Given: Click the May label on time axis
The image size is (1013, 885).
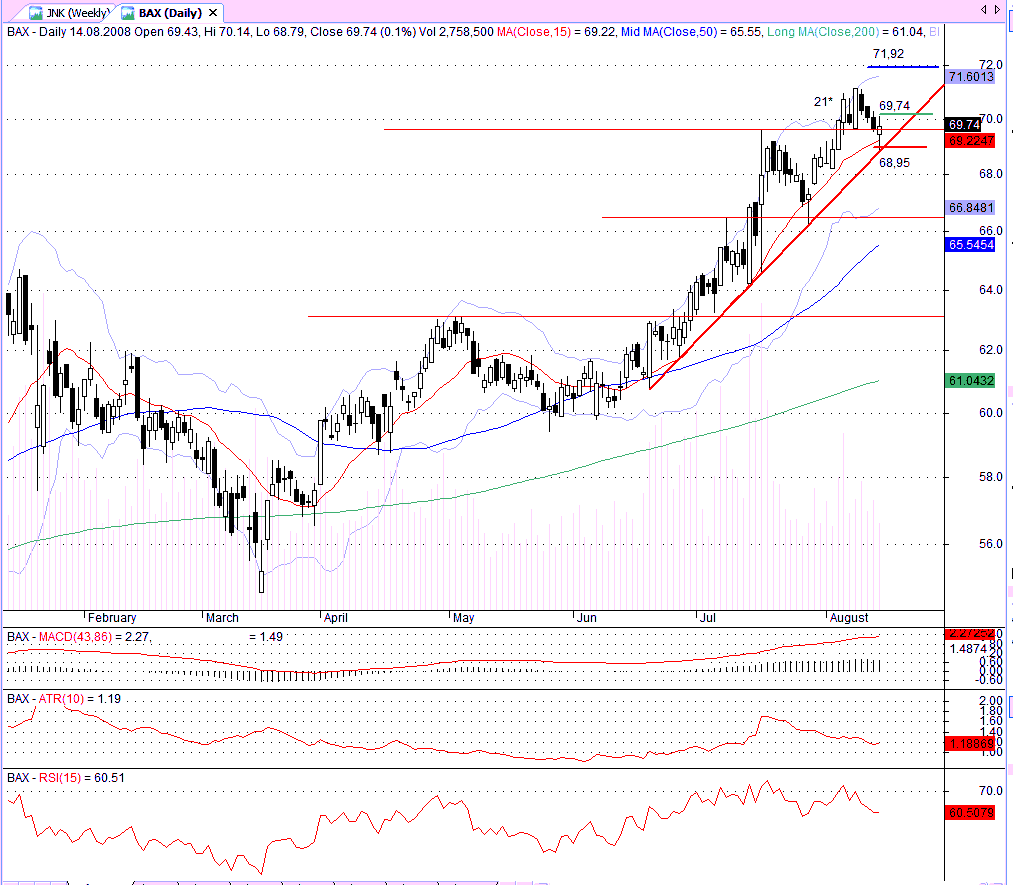Looking at the screenshot, I should click(x=463, y=618).
